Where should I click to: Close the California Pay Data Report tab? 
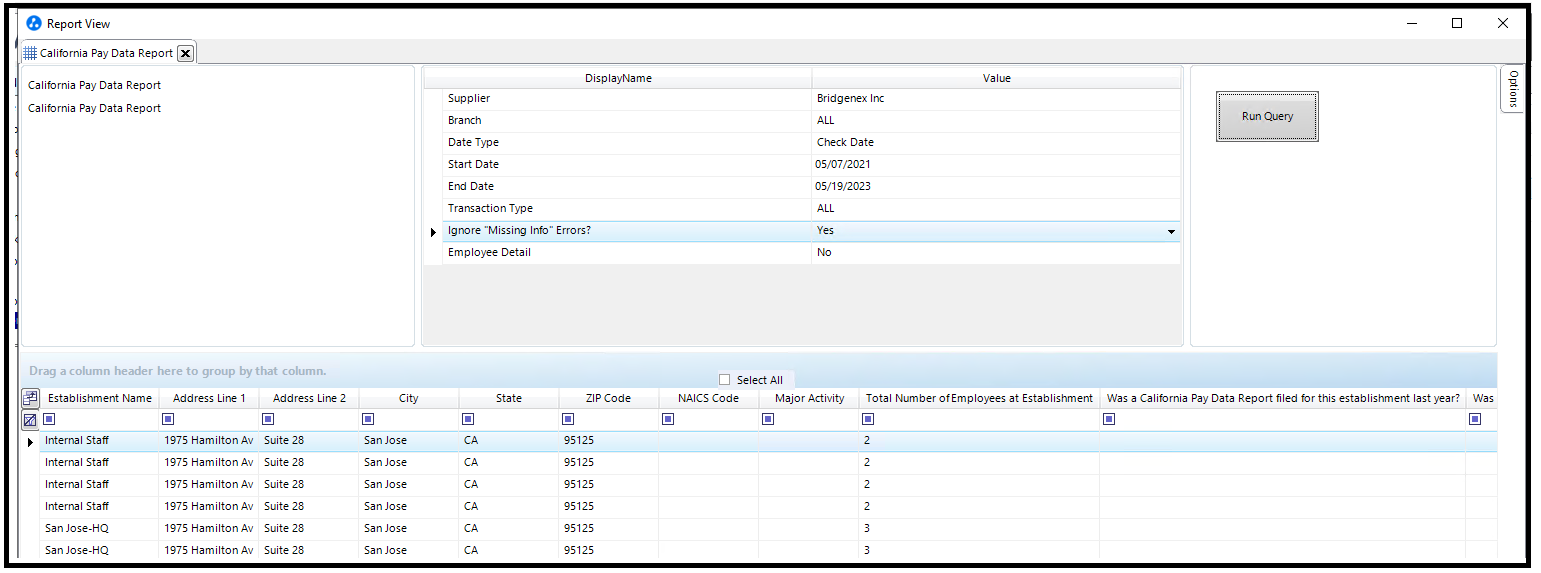click(x=186, y=53)
